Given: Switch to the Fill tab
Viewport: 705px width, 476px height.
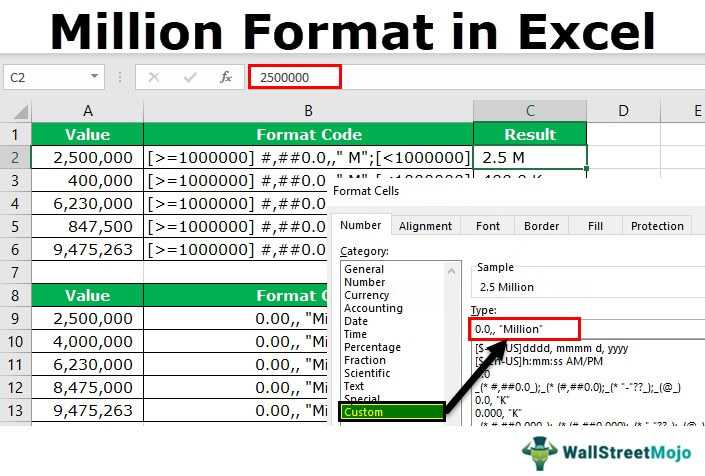Looking at the screenshot, I should [x=595, y=226].
